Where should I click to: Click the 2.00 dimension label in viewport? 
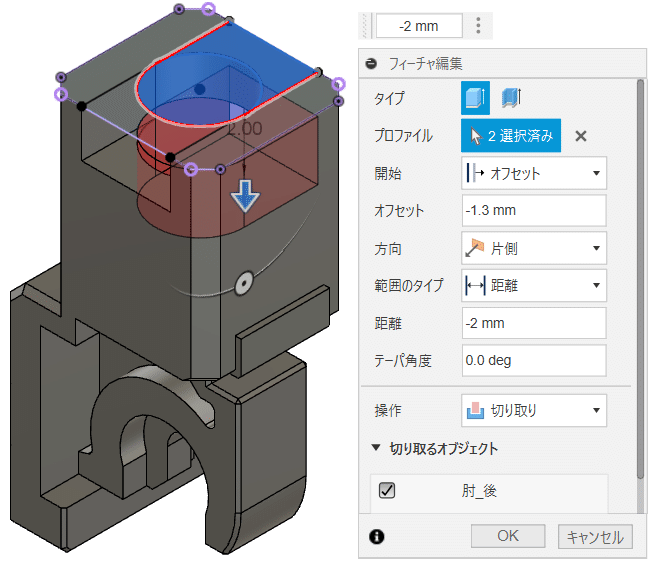pyautogui.click(x=245, y=129)
